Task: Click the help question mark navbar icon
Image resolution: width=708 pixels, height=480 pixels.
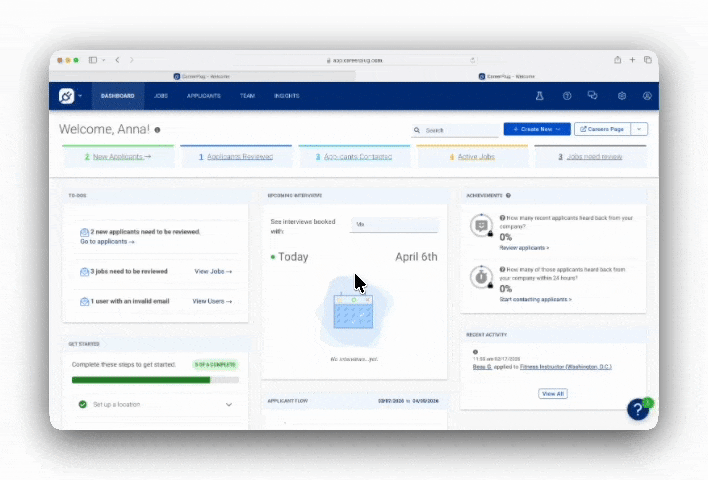Action: 567,96
